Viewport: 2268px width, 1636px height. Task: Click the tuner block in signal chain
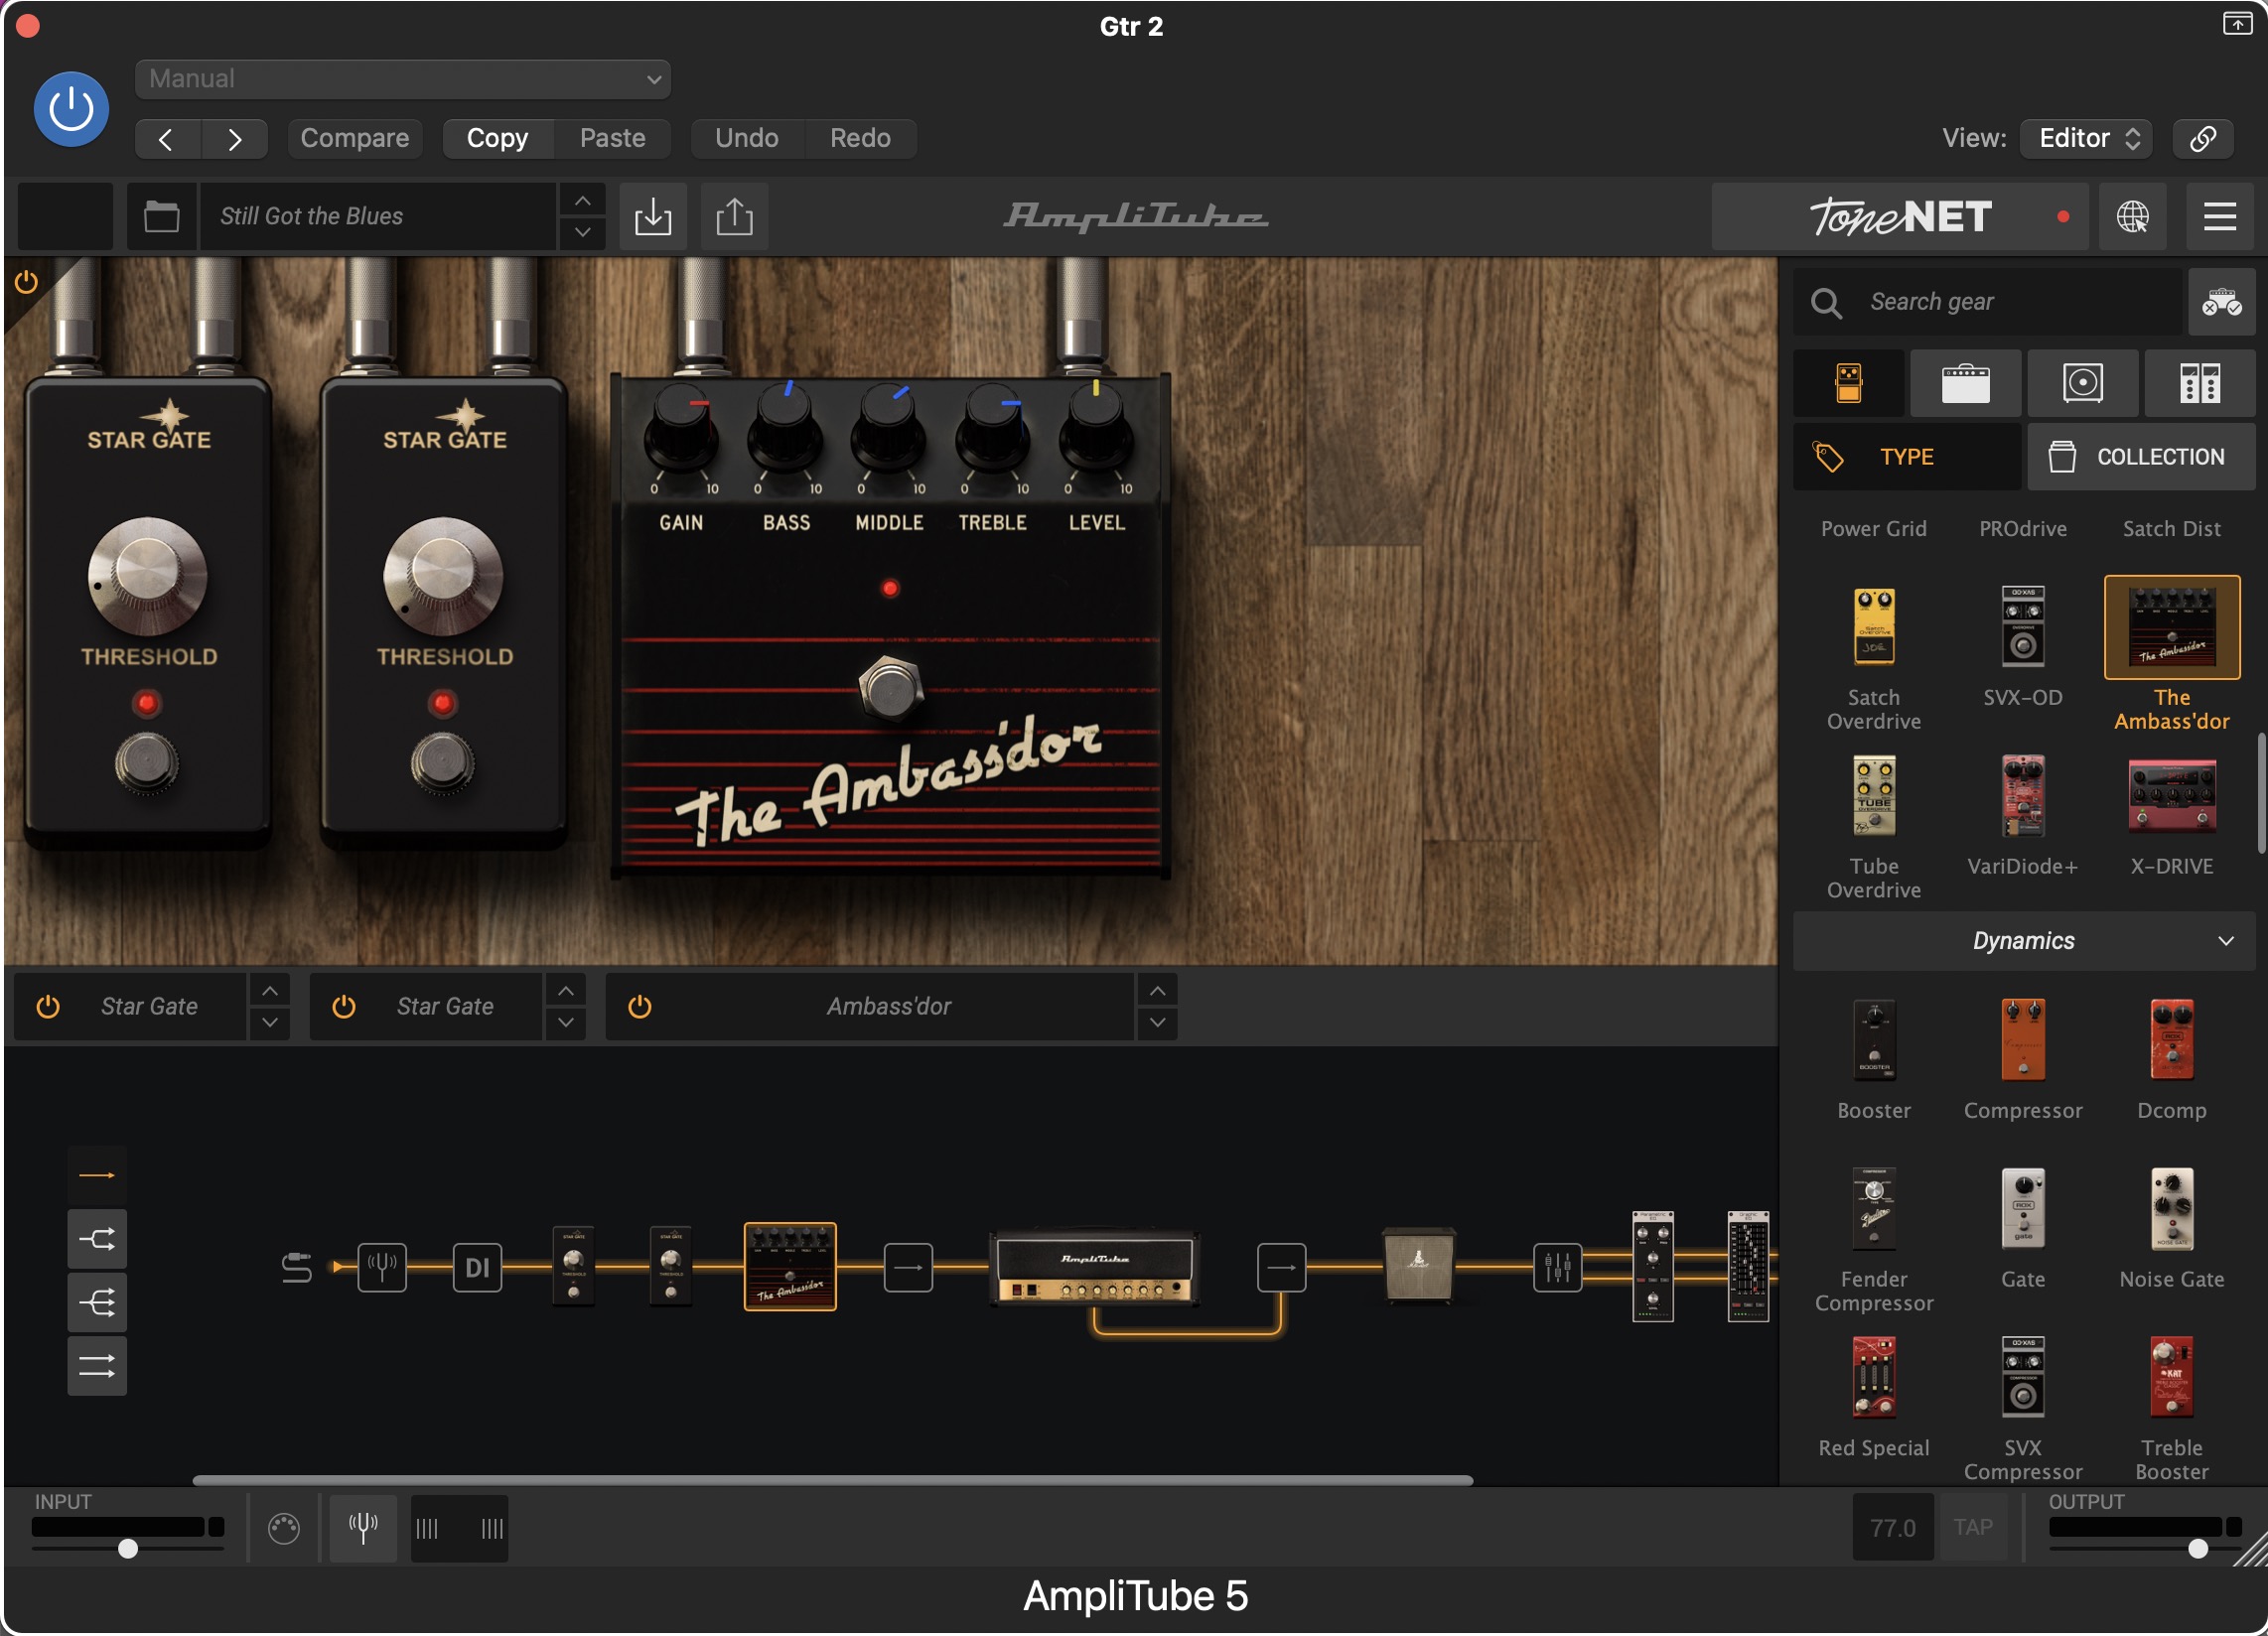[382, 1268]
